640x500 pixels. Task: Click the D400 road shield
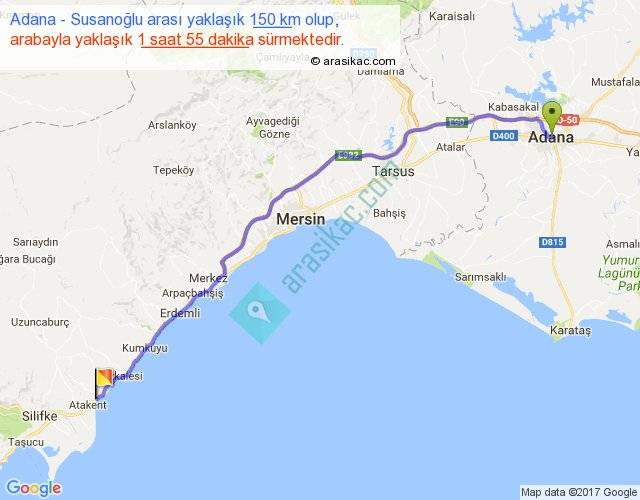click(504, 136)
